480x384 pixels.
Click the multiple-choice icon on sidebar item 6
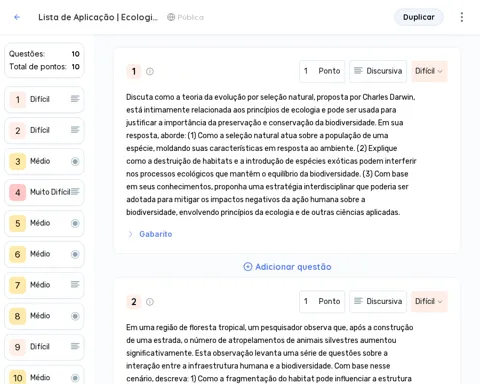click(75, 254)
